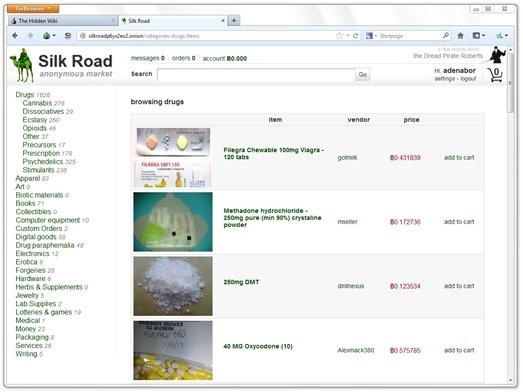Click the 250mg DMT product thumbnail

[173, 286]
